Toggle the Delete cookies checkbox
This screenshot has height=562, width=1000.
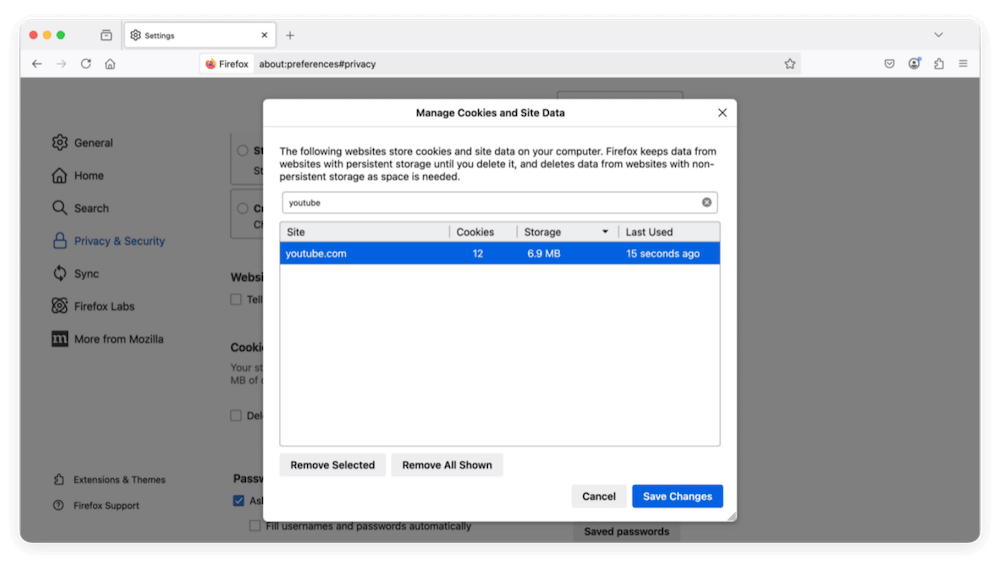[x=236, y=415]
